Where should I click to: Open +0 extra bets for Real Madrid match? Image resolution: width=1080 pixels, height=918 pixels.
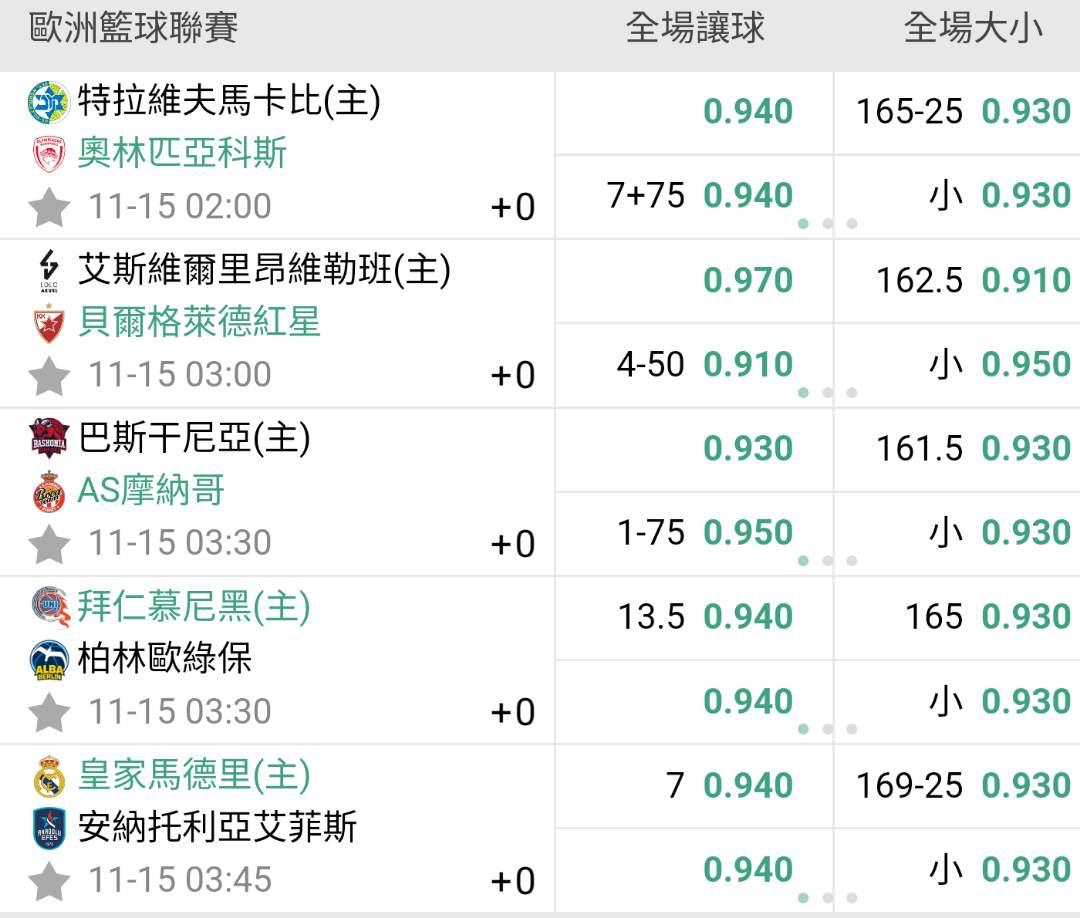(x=512, y=881)
